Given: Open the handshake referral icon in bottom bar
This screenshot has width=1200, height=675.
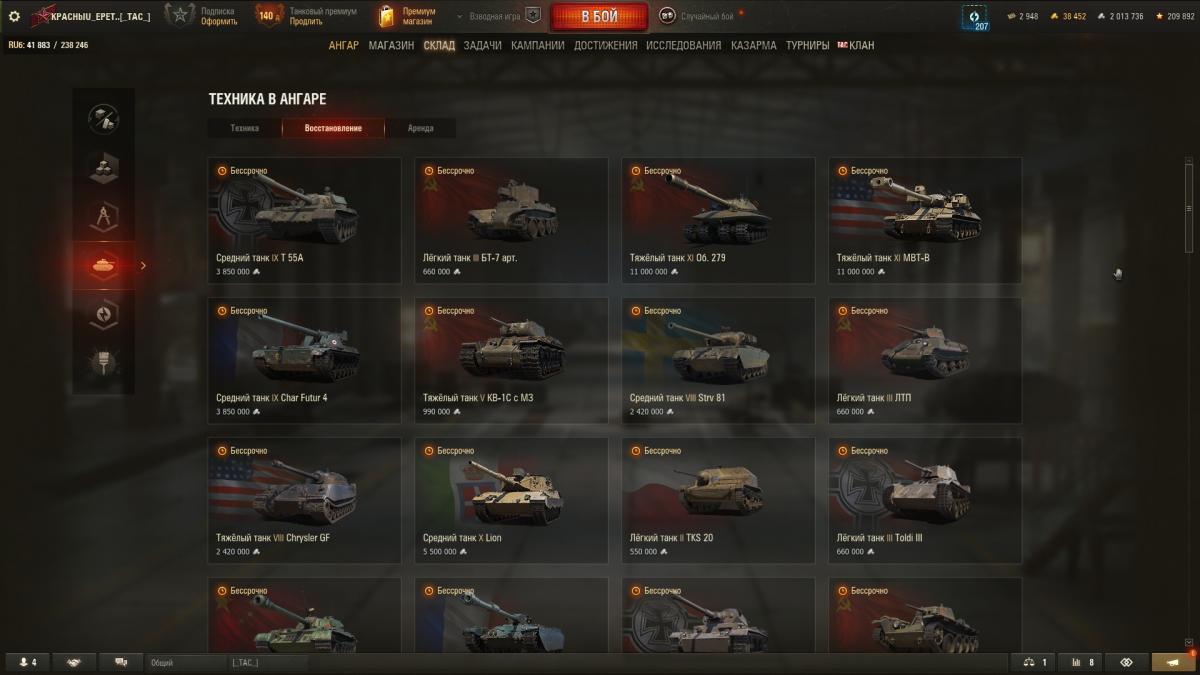Looking at the screenshot, I should pos(74,662).
